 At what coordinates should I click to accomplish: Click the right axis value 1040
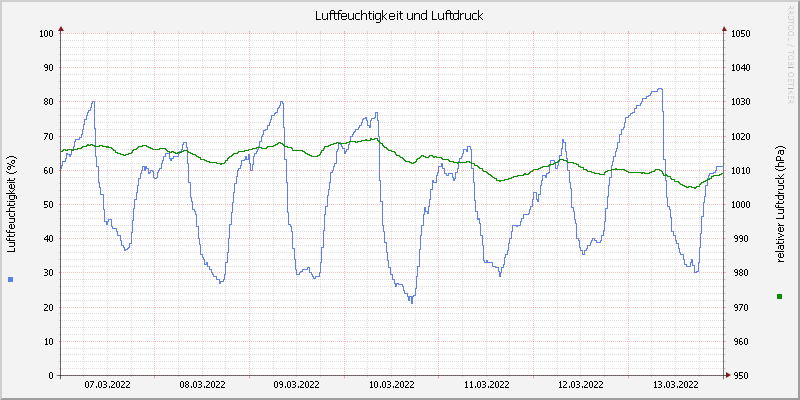[x=740, y=68]
